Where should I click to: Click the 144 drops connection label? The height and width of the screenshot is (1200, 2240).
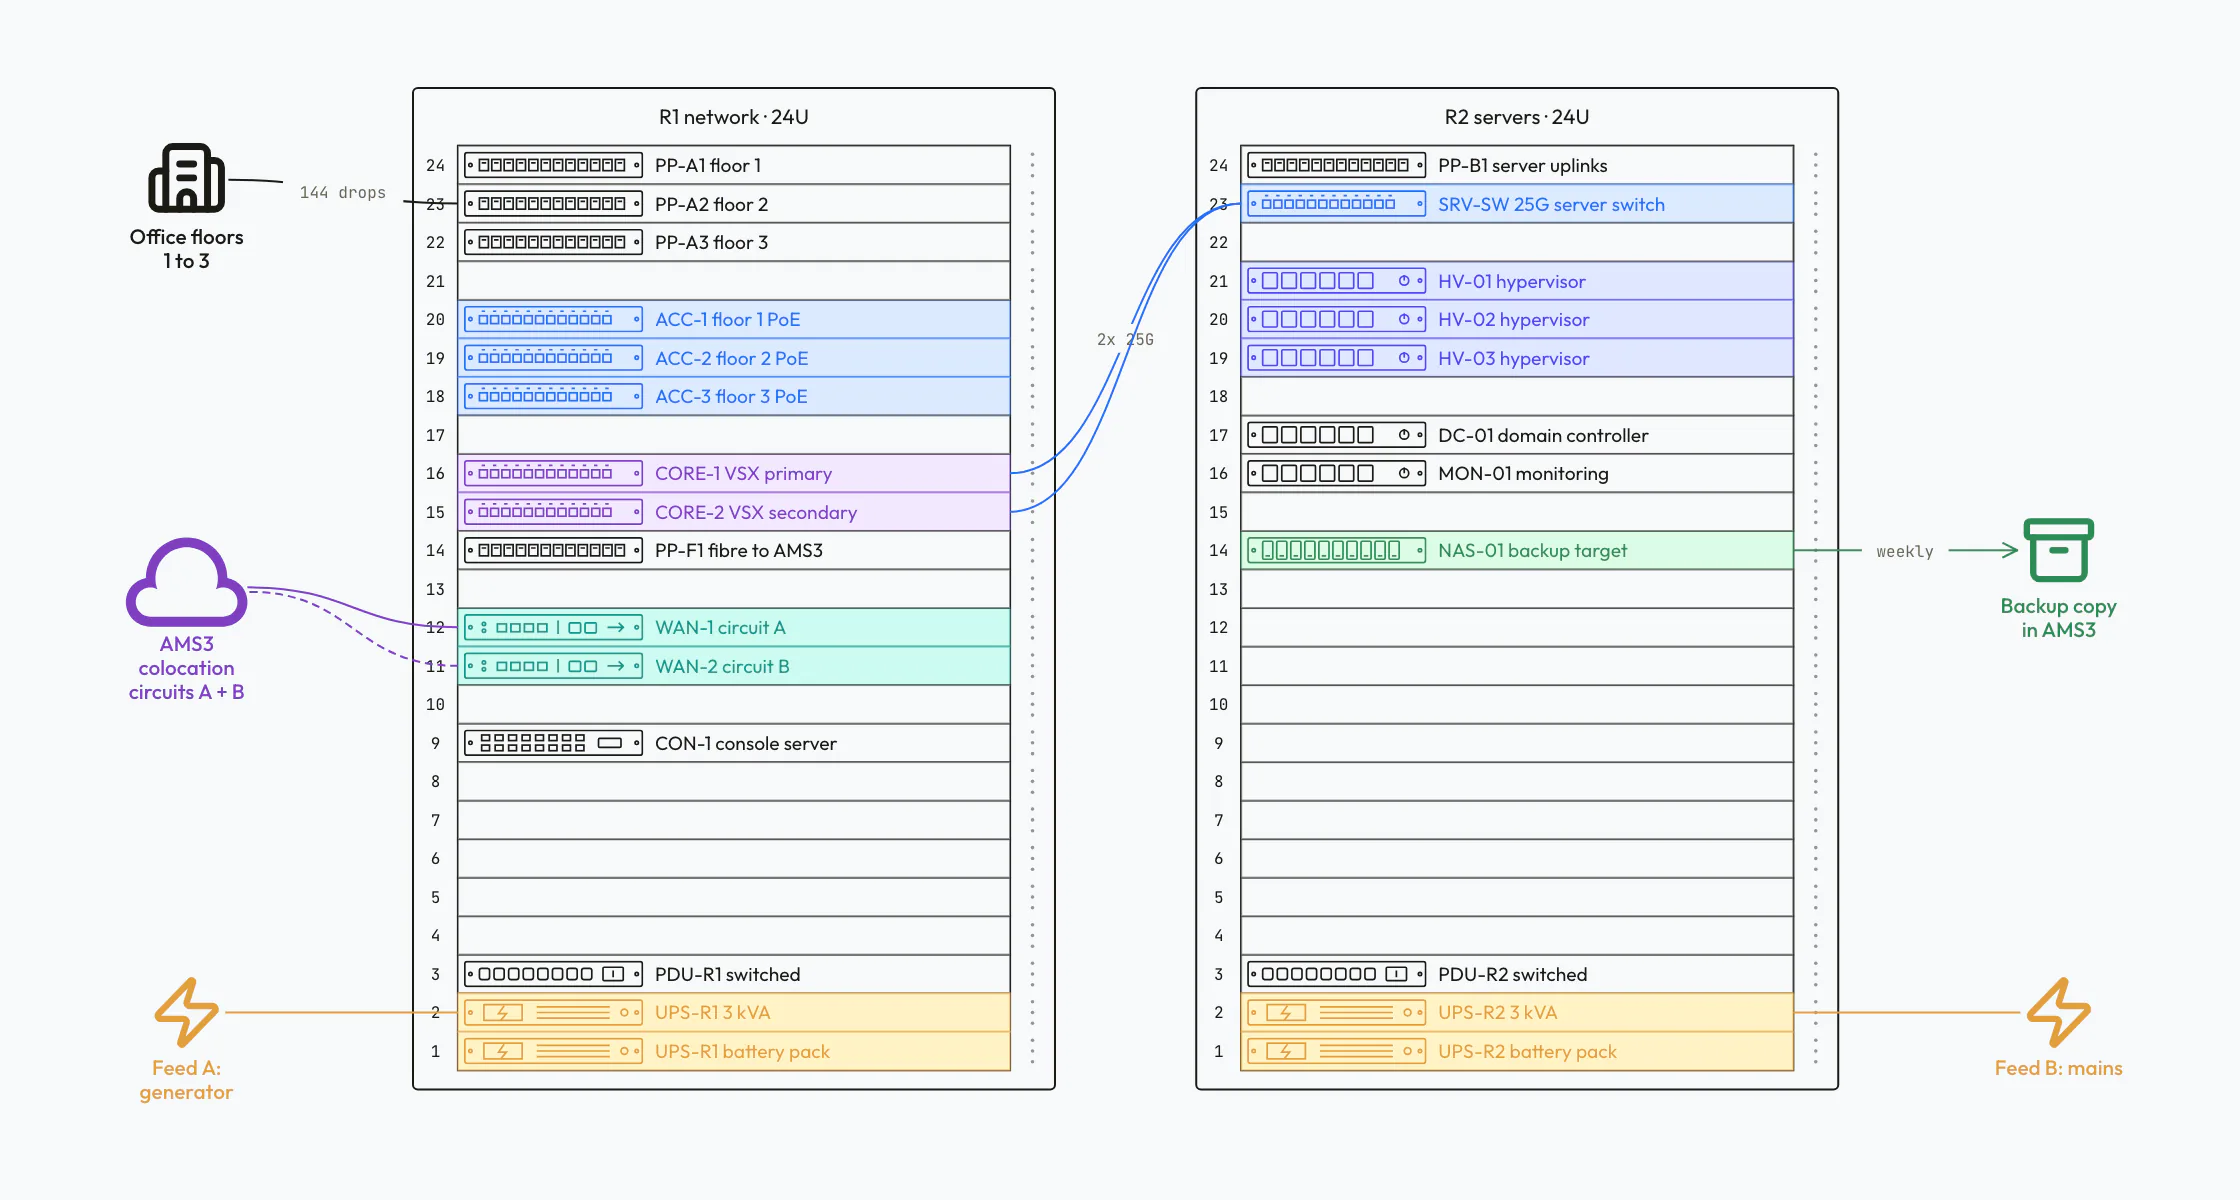[343, 193]
